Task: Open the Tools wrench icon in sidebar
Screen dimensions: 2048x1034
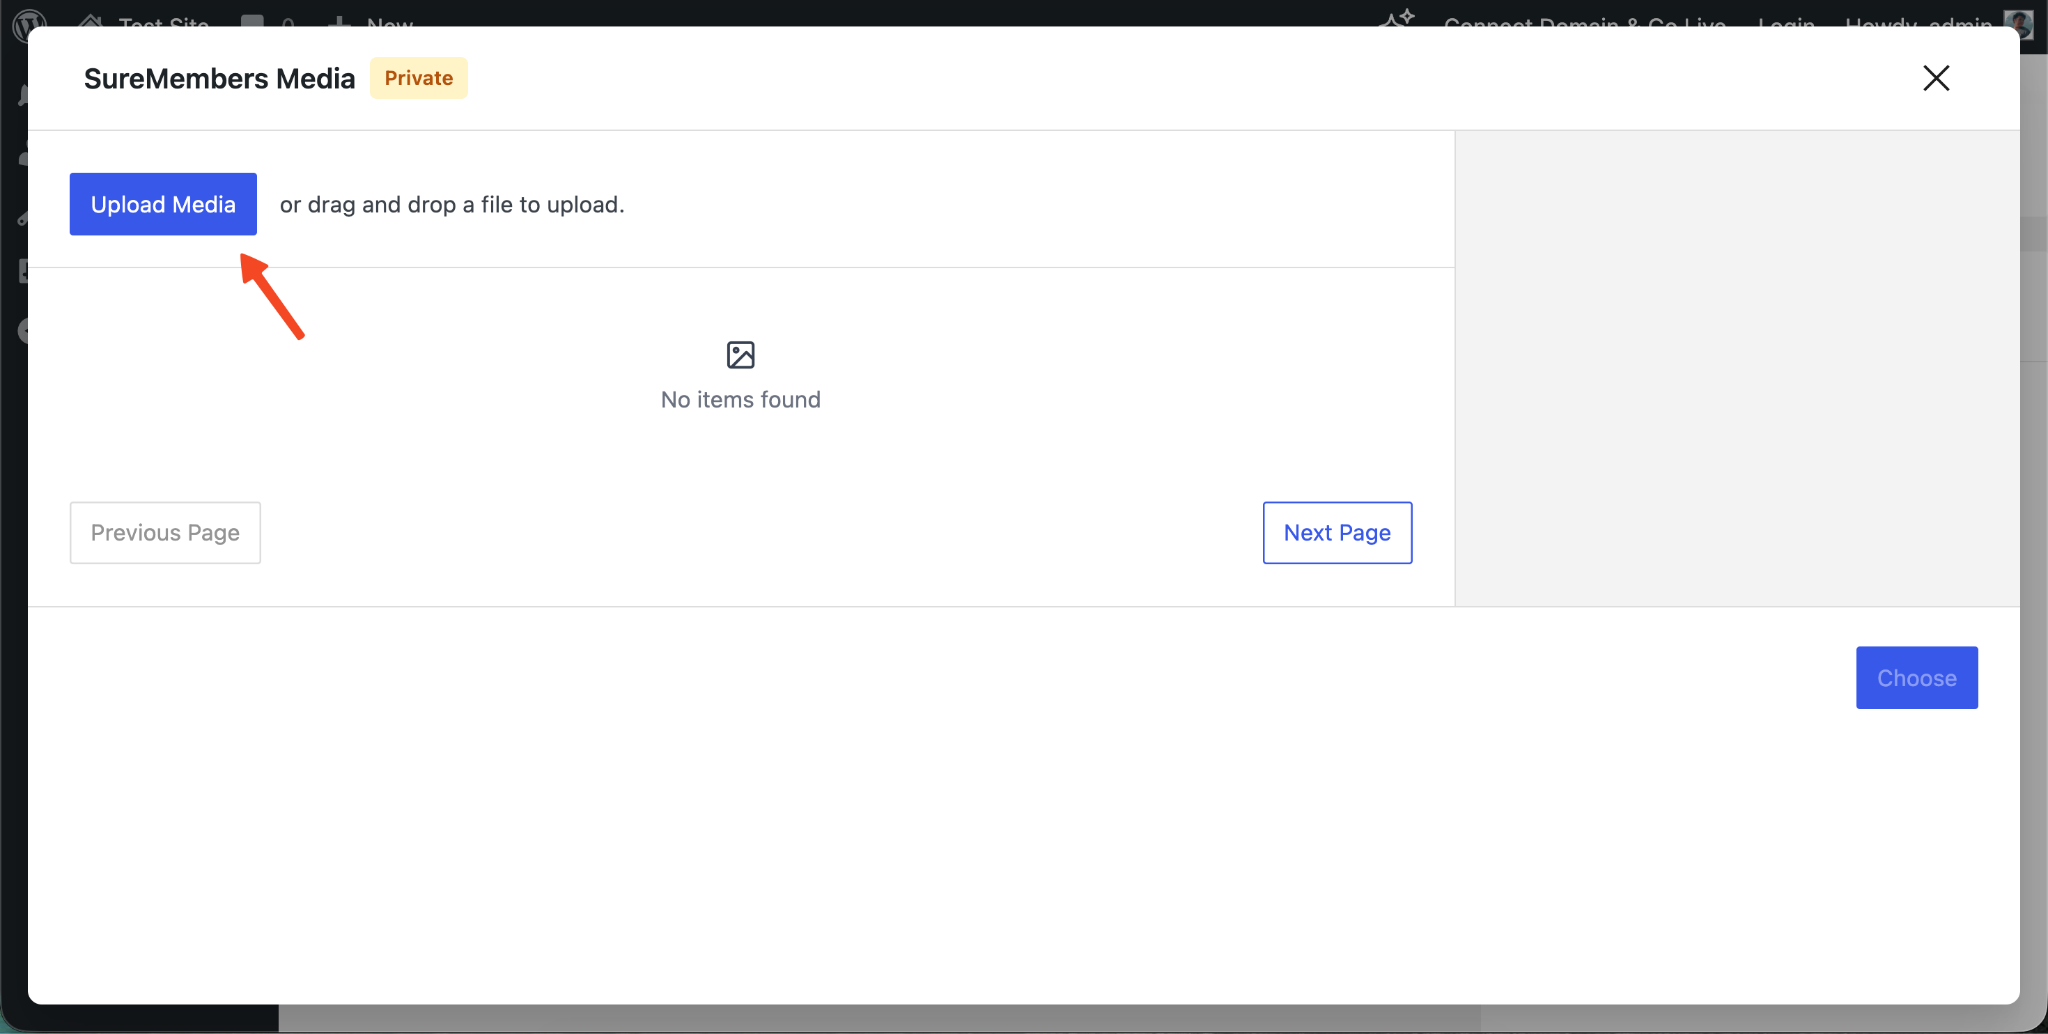Action: (x=20, y=216)
